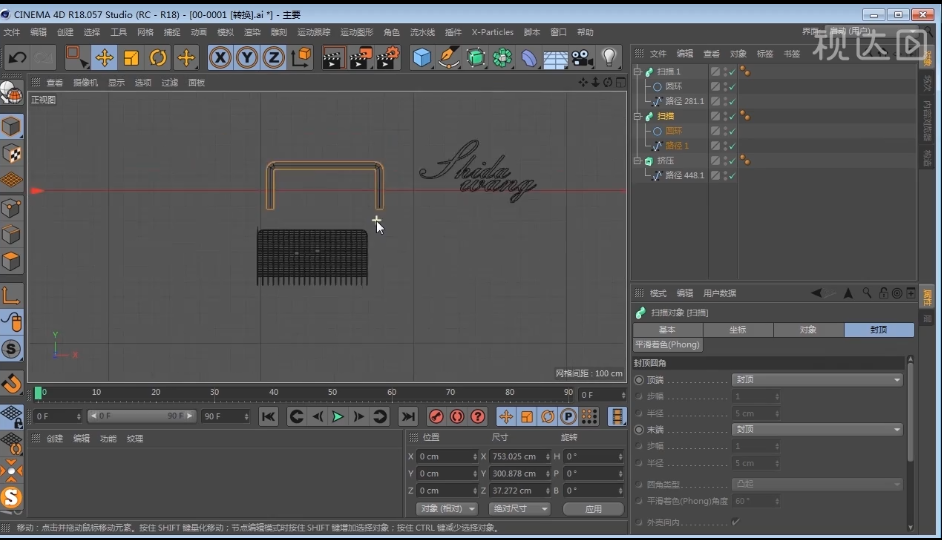
Task: Activate the Rotate tool
Action: tap(158, 58)
